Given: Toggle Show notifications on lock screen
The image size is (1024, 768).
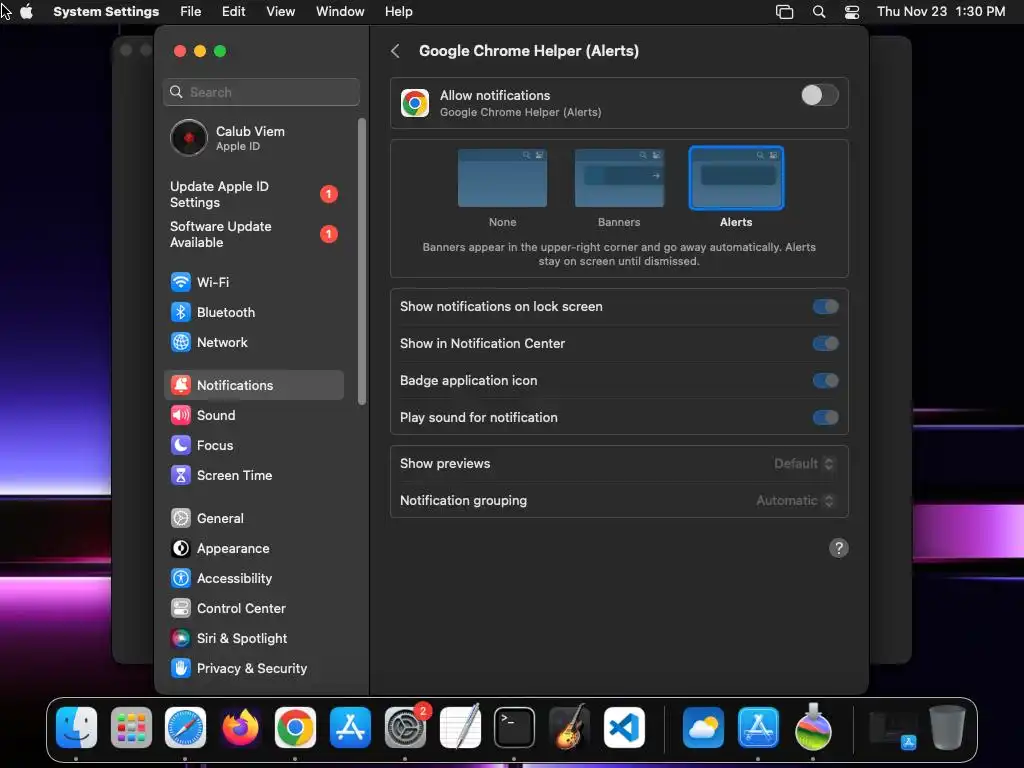Looking at the screenshot, I should [825, 307].
